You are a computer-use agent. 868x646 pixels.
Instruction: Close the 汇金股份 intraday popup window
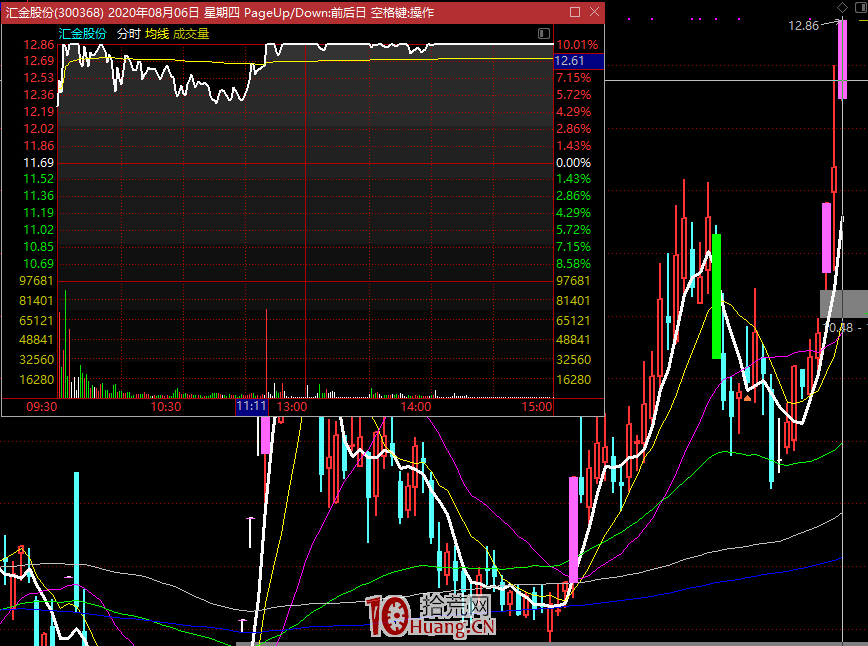click(595, 12)
